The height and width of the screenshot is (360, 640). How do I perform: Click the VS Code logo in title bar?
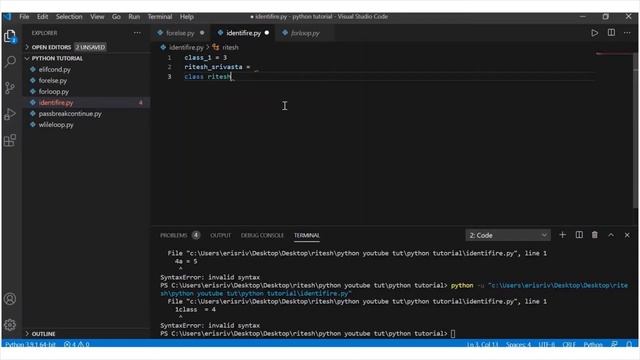point(8,17)
